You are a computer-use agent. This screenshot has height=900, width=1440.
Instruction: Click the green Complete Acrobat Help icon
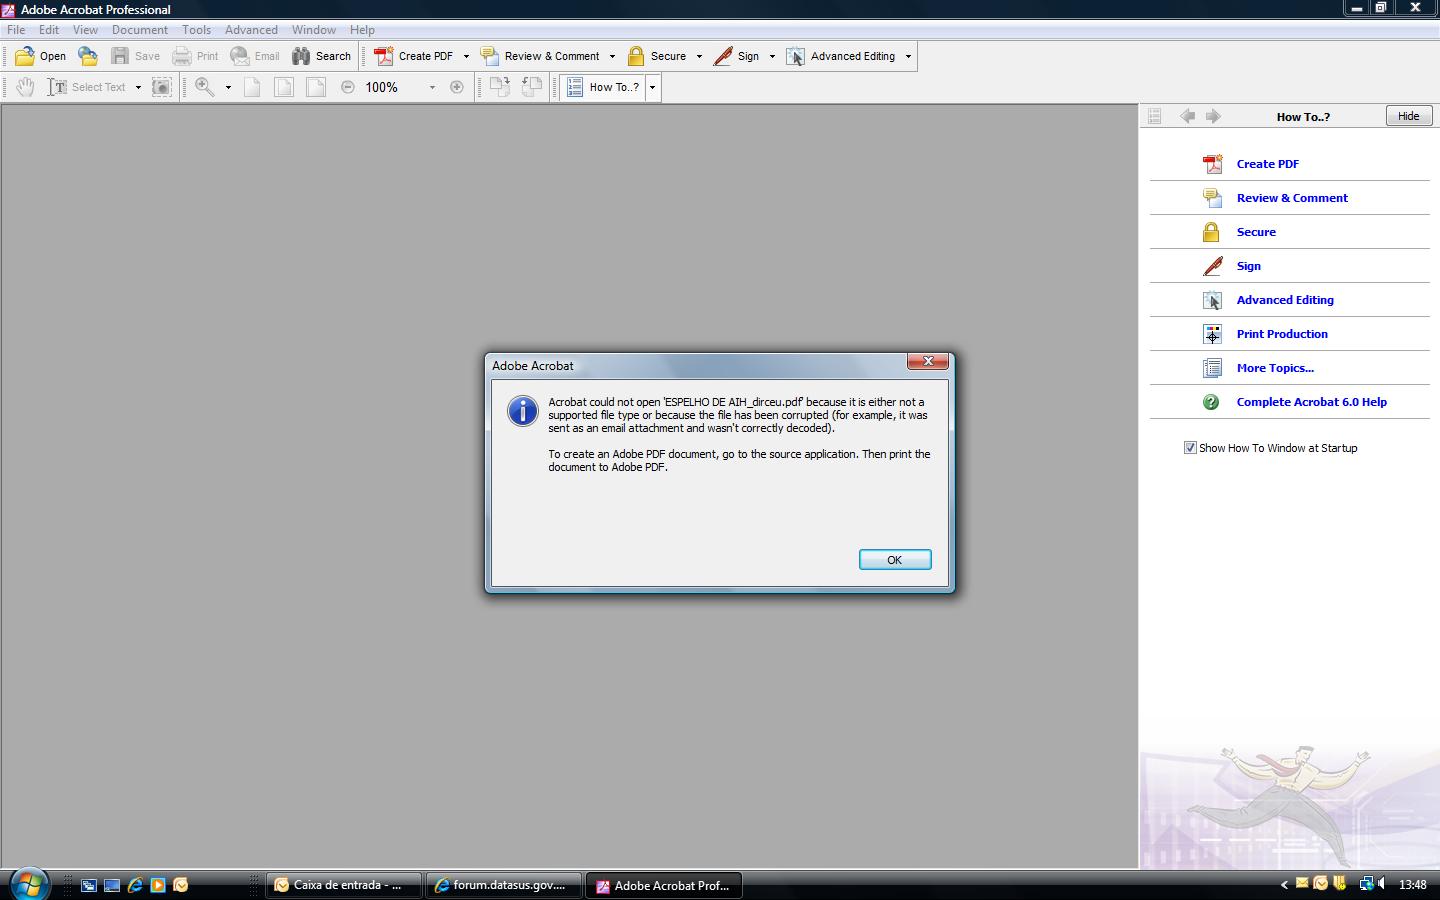click(x=1211, y=402)
